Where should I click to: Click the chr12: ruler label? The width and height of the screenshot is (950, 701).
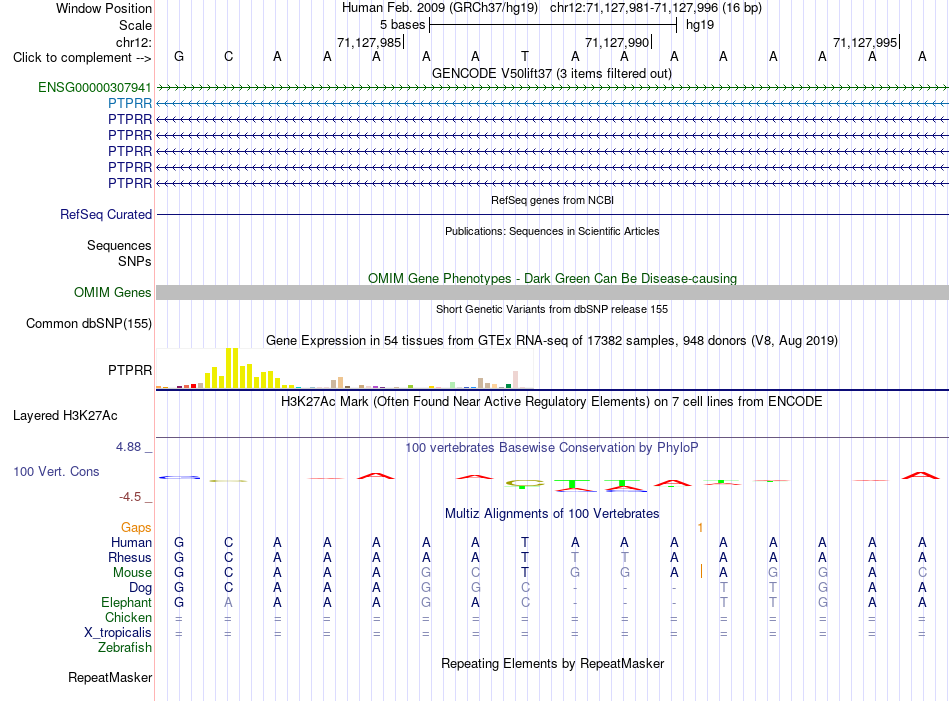point(133,42)
